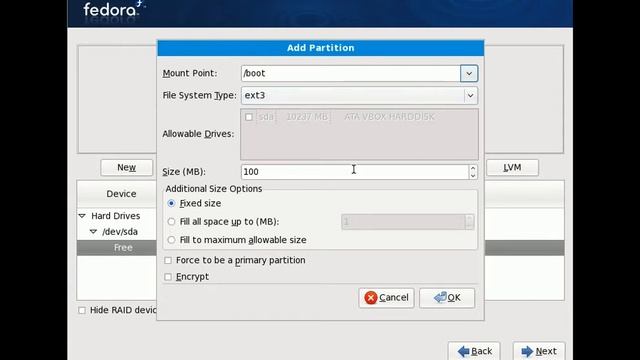Click the /dev/sda label in the tree

[x=120, y=231]
